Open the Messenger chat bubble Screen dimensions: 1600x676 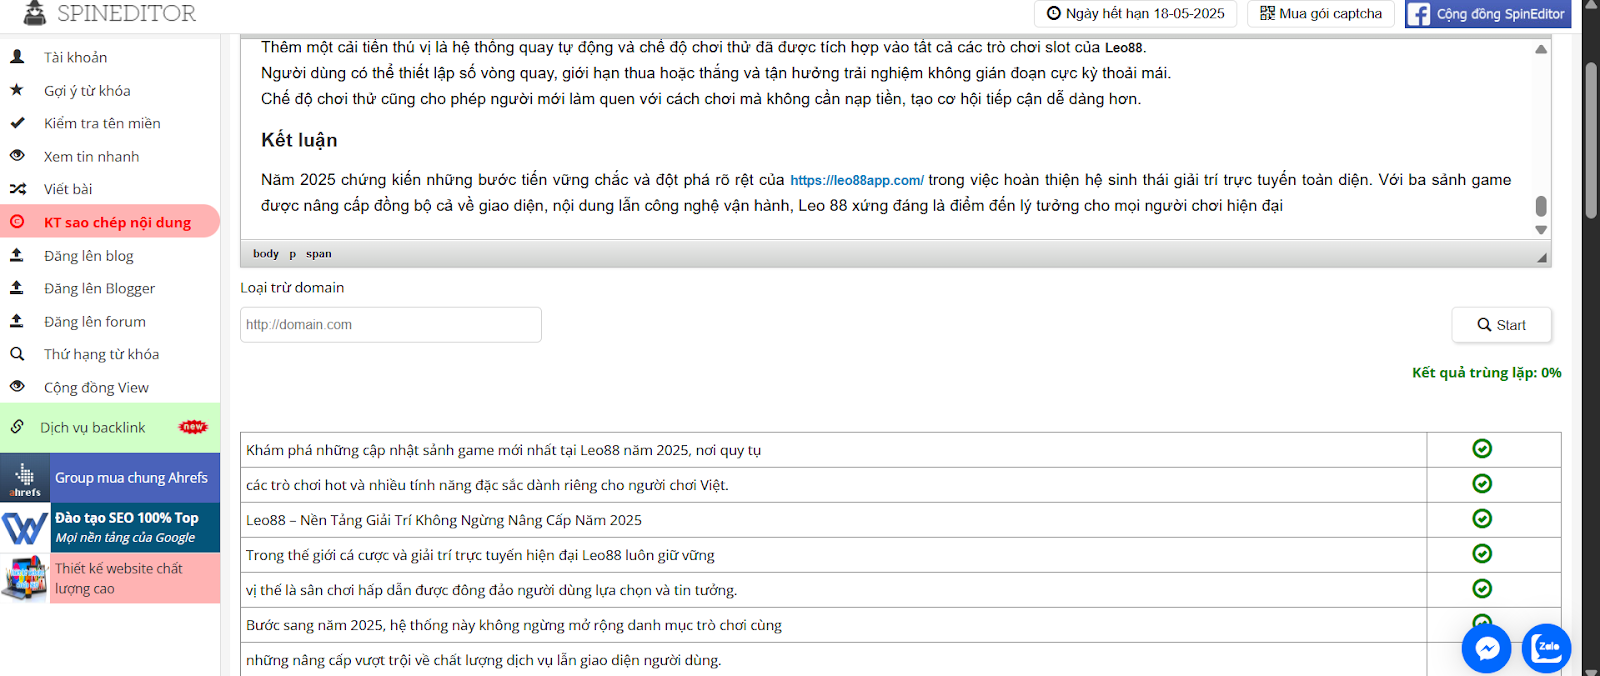pos(1487,648)
